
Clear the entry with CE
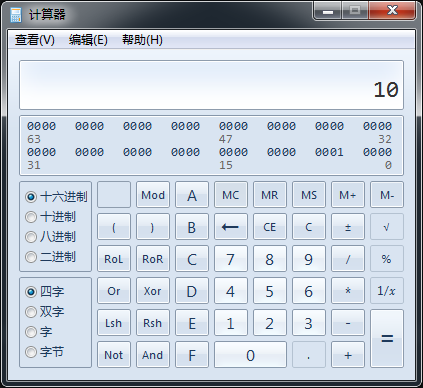[x=270, y=227]
